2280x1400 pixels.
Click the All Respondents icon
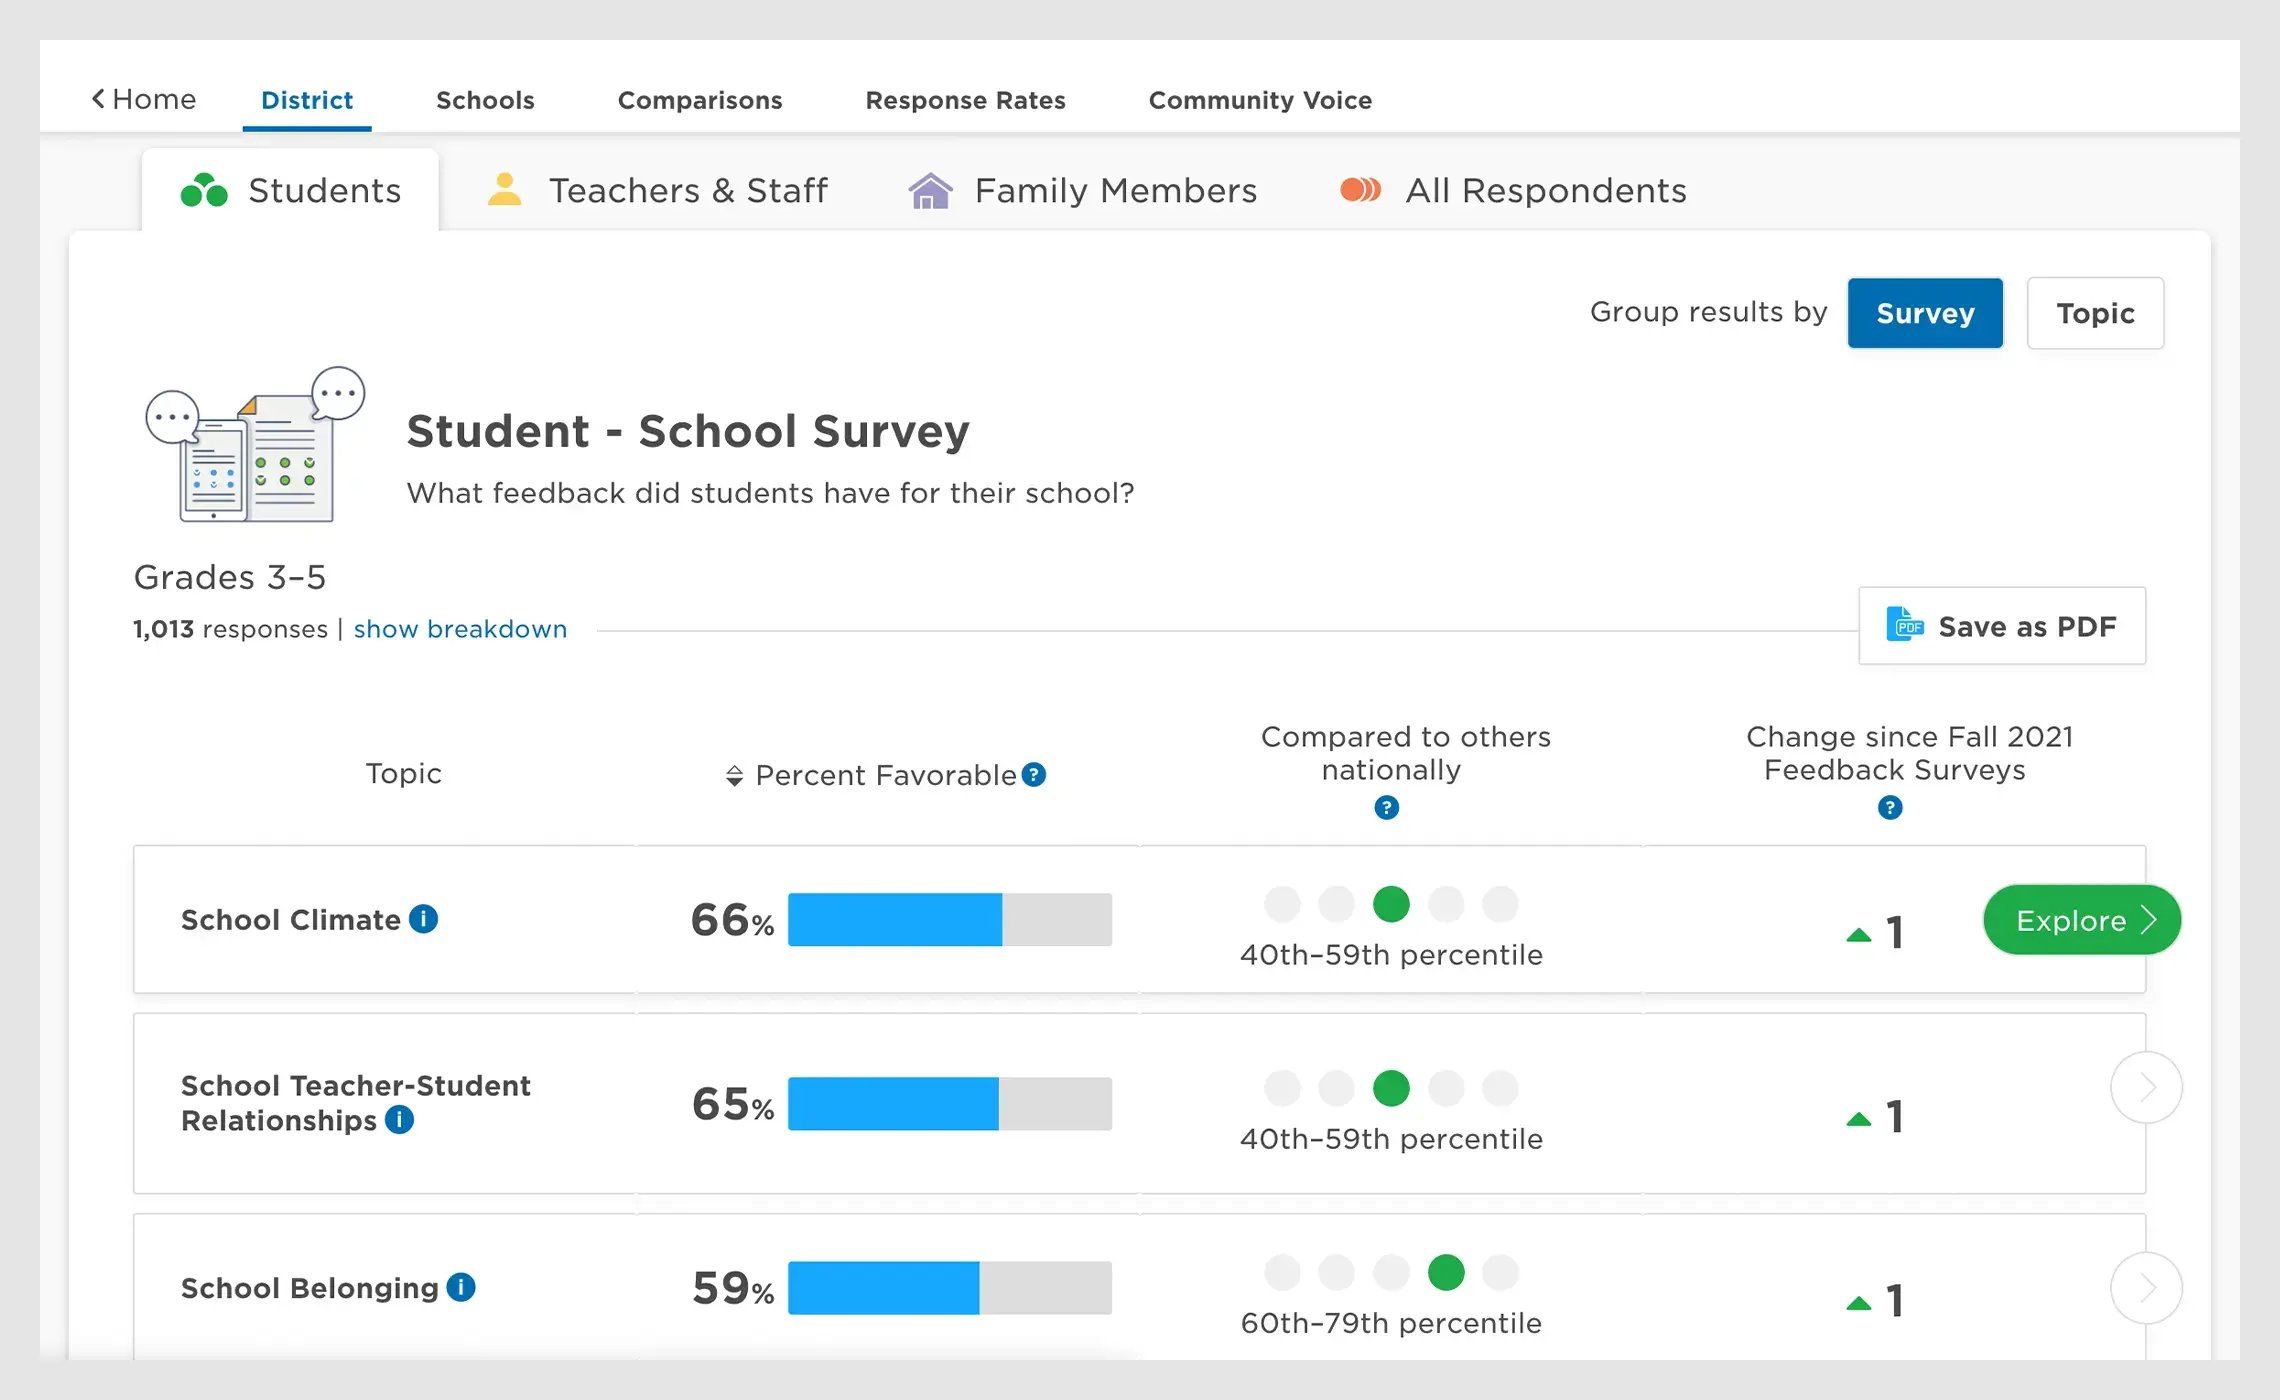(1361, 190)
